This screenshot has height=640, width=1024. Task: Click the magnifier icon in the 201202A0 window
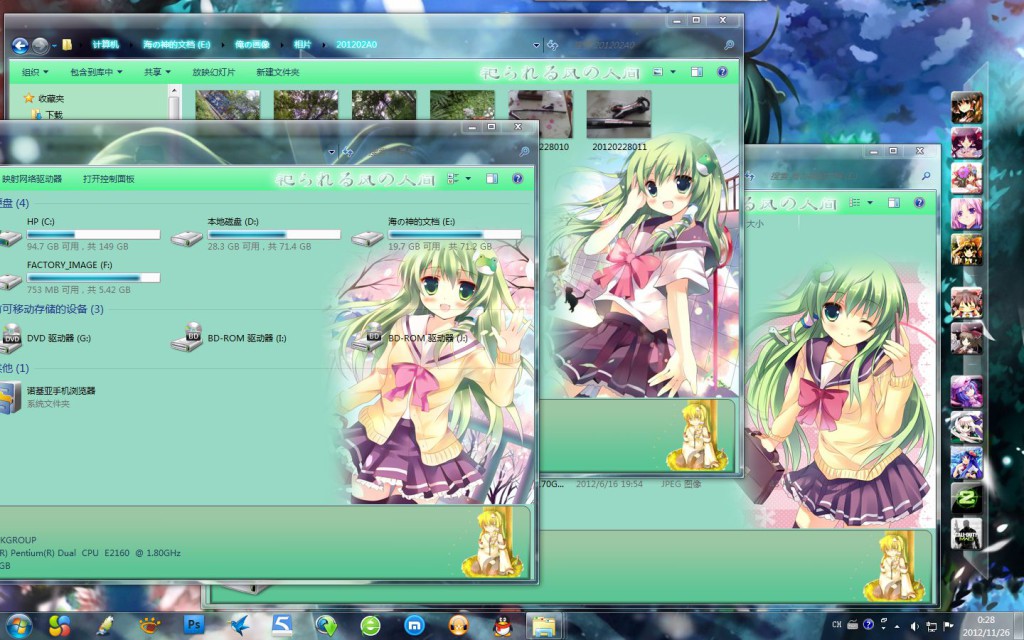click(729, 45)
